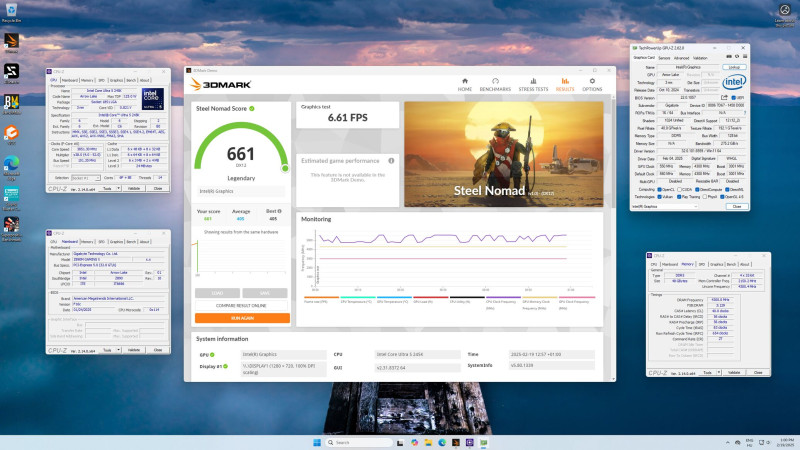Click COMPARE RESULT ONLINE button
The height and width of the screenshot is (450, 800).
[241, 305]
